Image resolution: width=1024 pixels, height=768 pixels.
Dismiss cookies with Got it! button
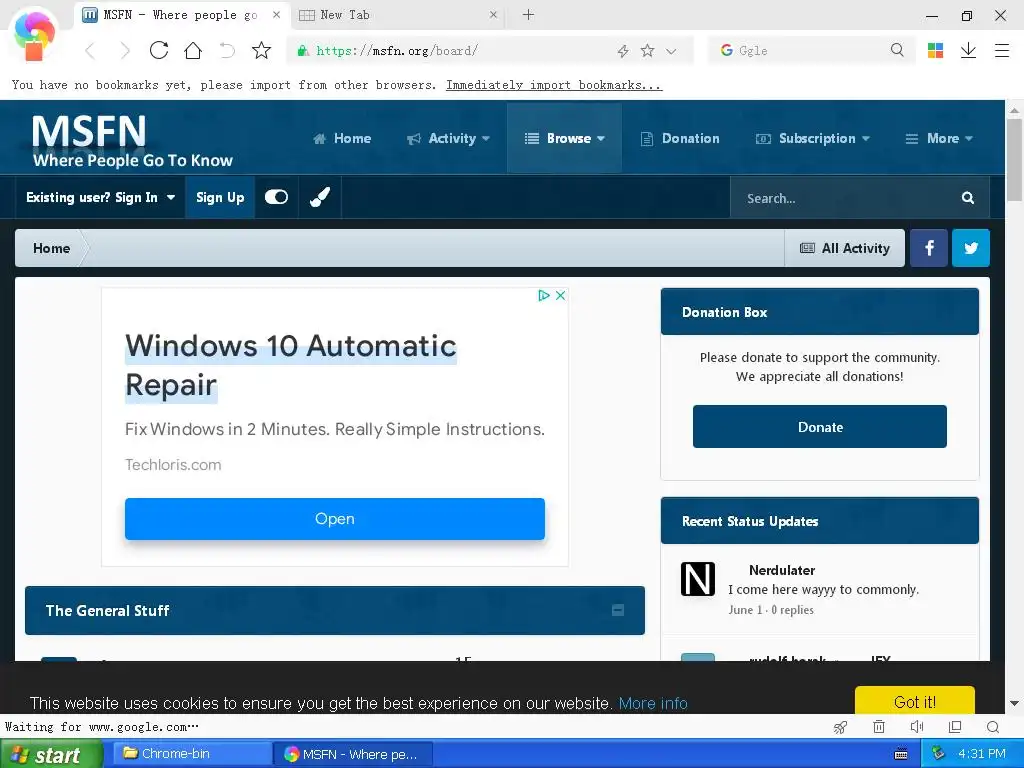pos(914,701)
